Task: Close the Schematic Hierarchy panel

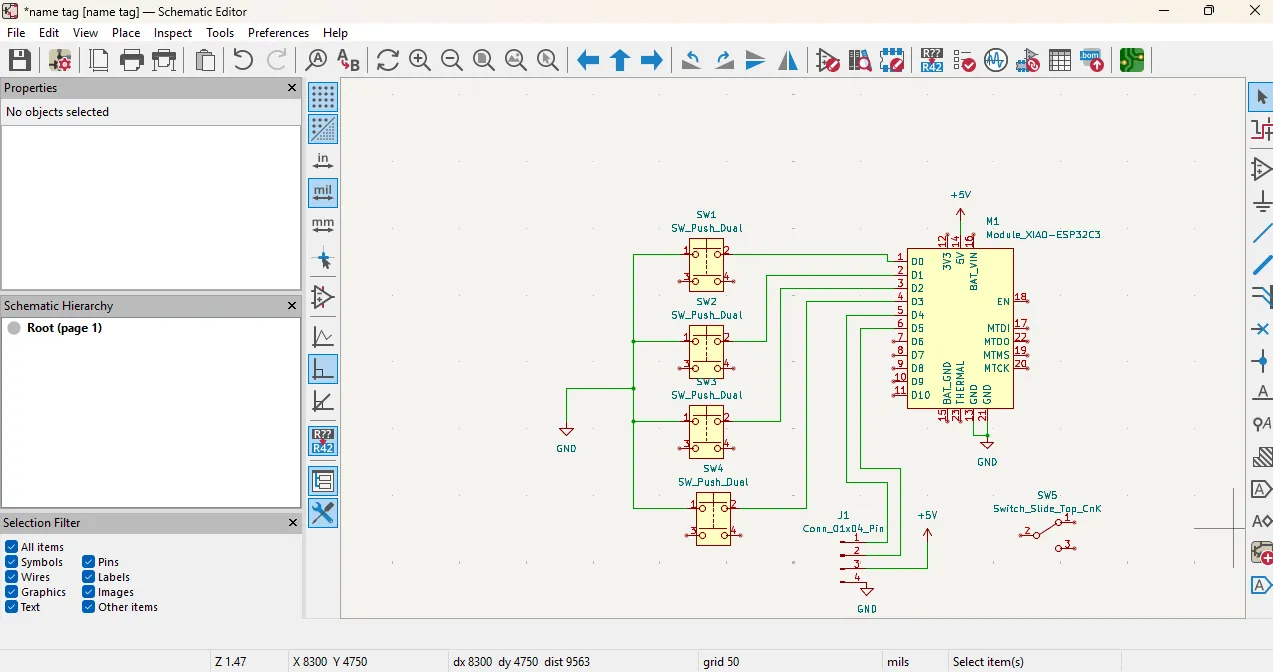Action: (292, 306)
